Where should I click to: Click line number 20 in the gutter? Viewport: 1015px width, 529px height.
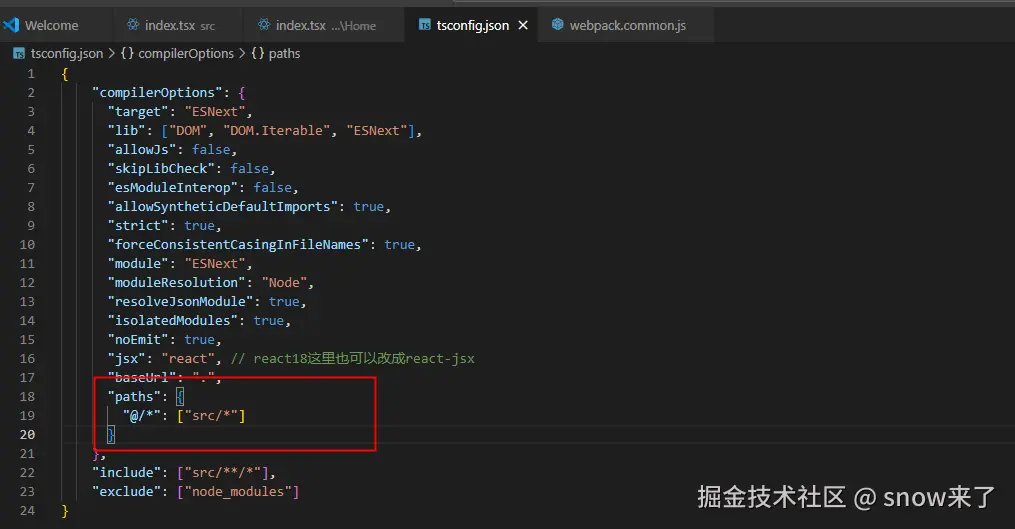pos(27,434)
